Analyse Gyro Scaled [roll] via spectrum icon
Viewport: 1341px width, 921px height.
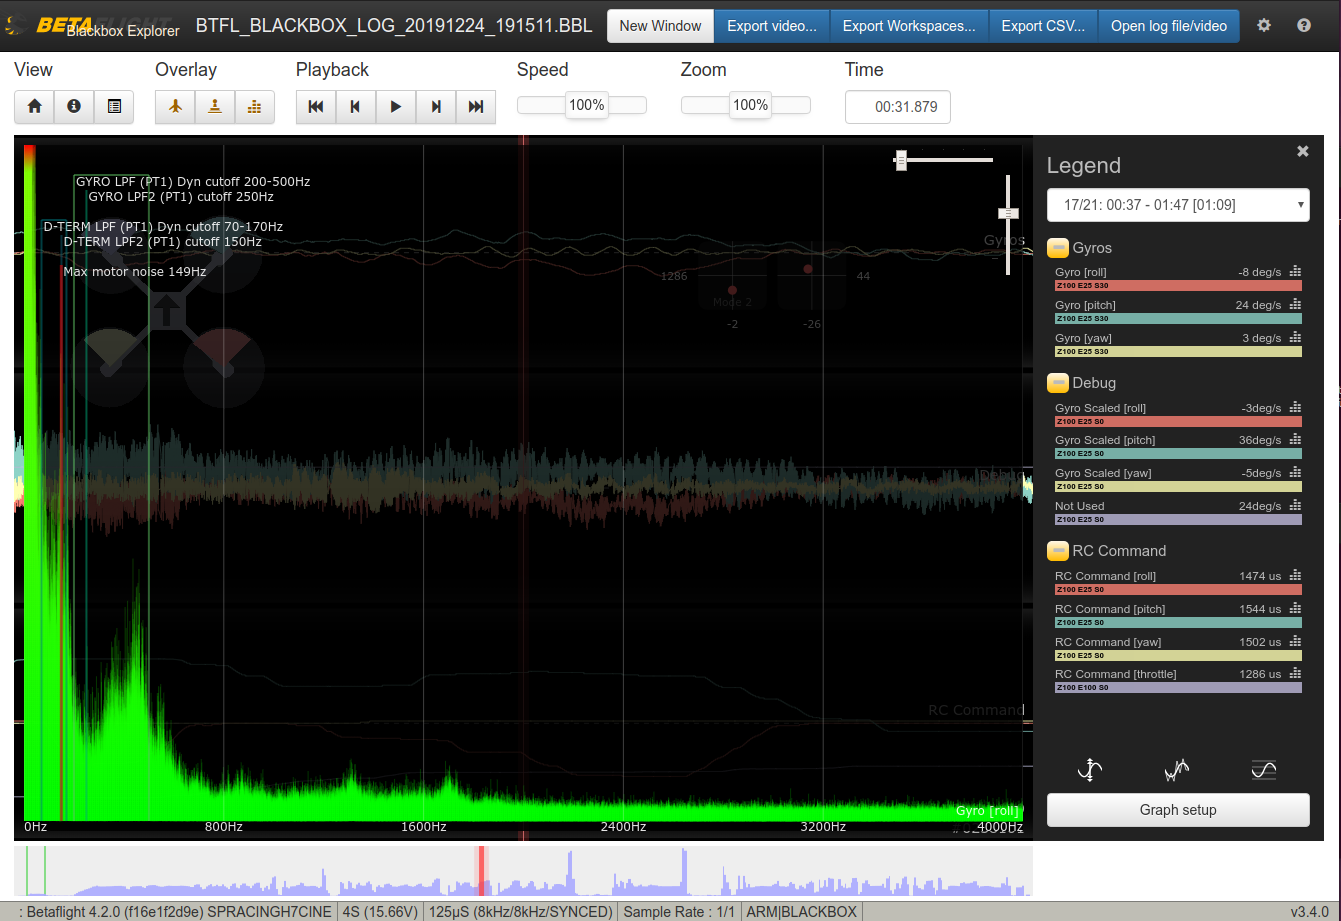(1296, 407)
